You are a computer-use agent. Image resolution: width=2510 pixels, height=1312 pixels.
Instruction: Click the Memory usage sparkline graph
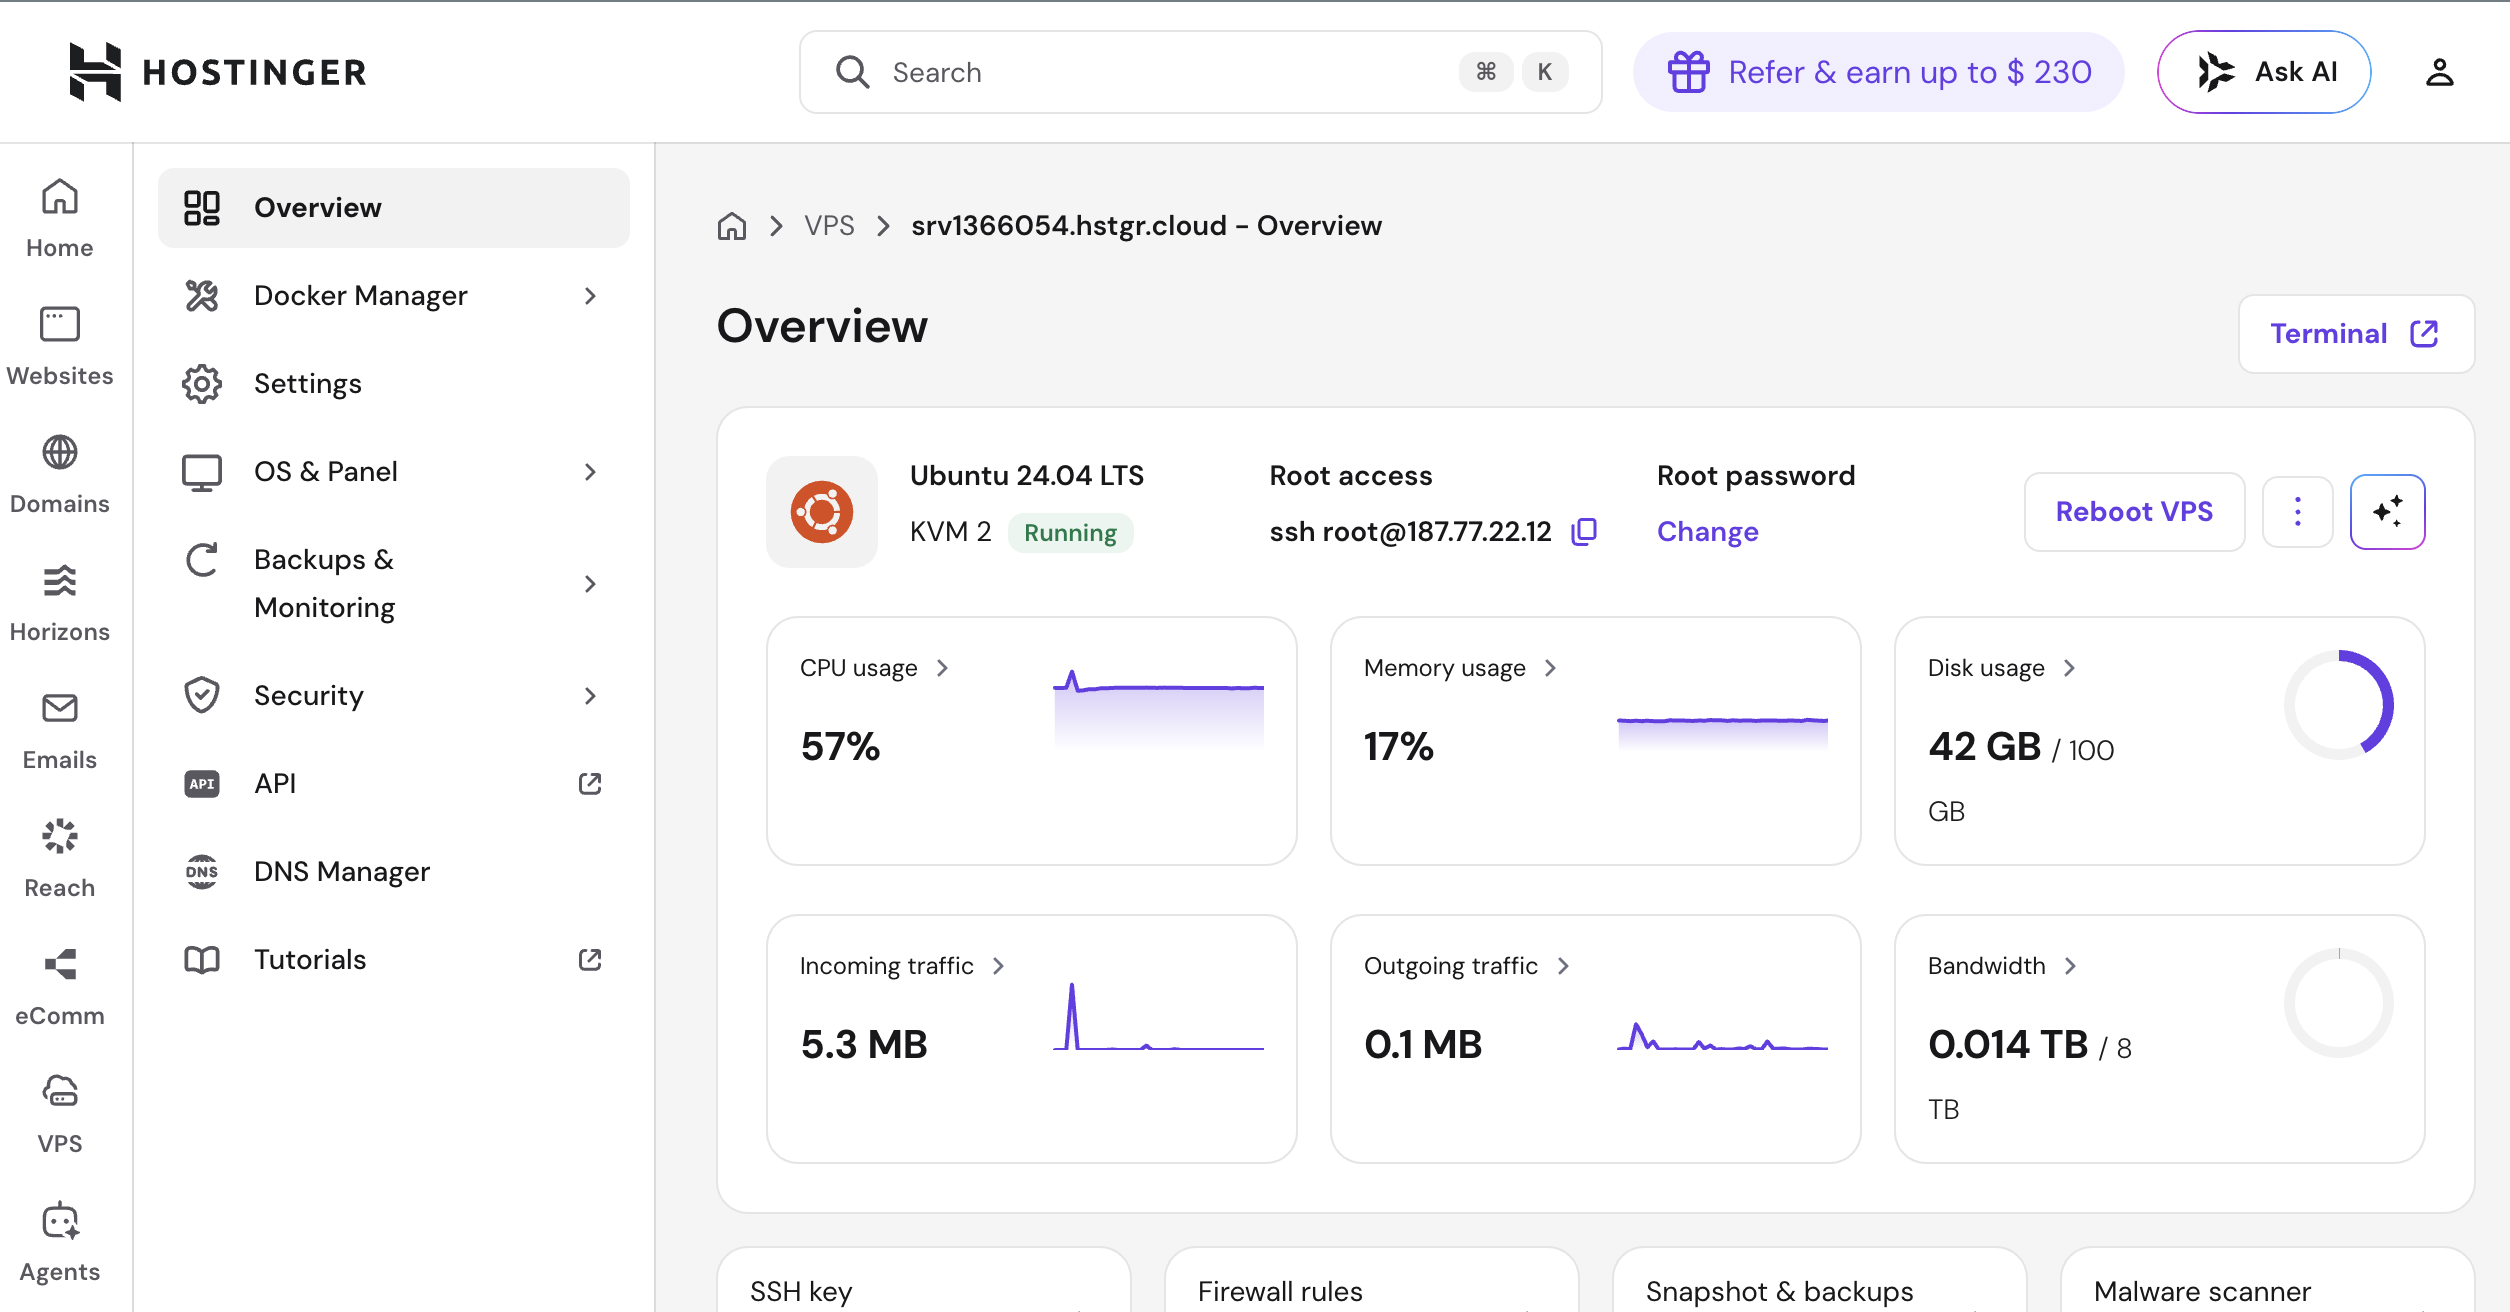(x=1722, y=732)
